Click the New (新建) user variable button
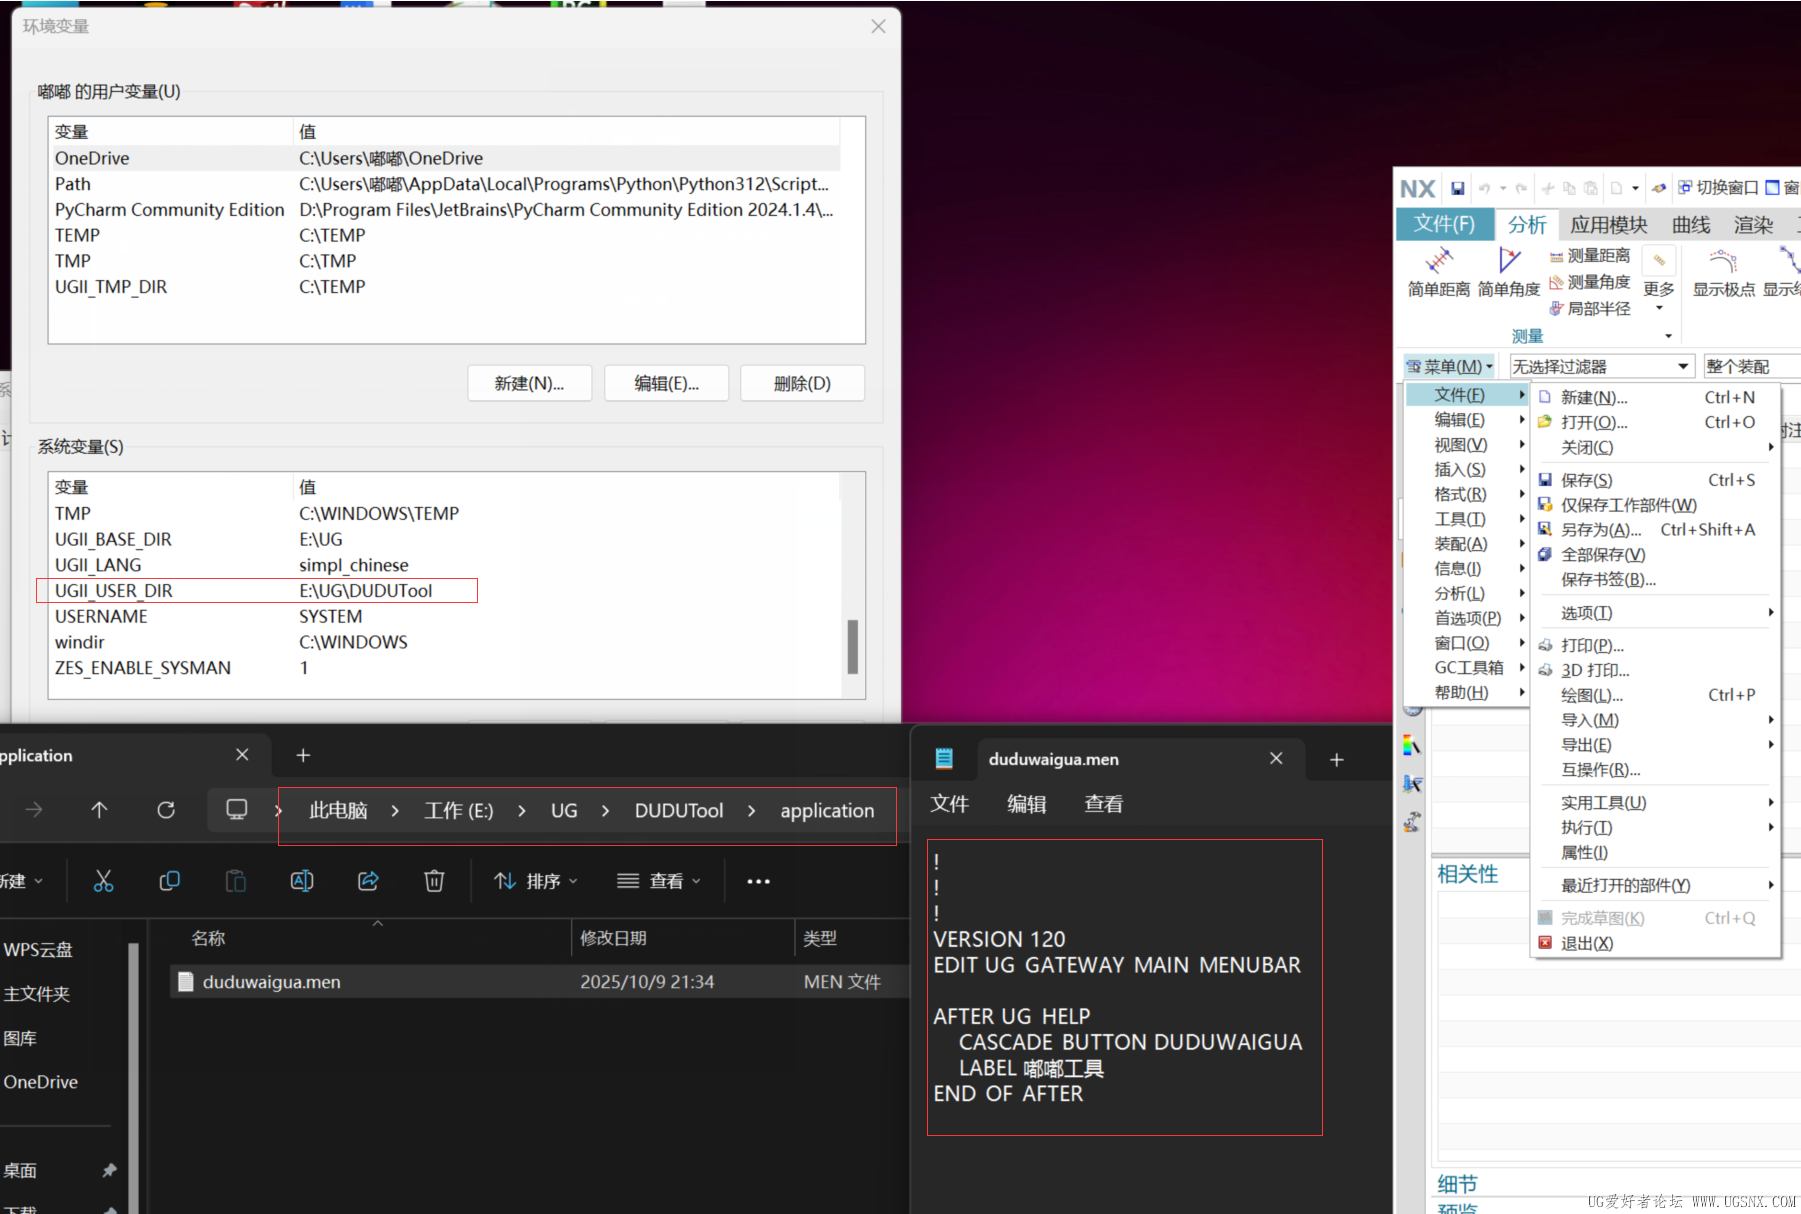Screen dimensions: 1801x1214 coord(529,383)
